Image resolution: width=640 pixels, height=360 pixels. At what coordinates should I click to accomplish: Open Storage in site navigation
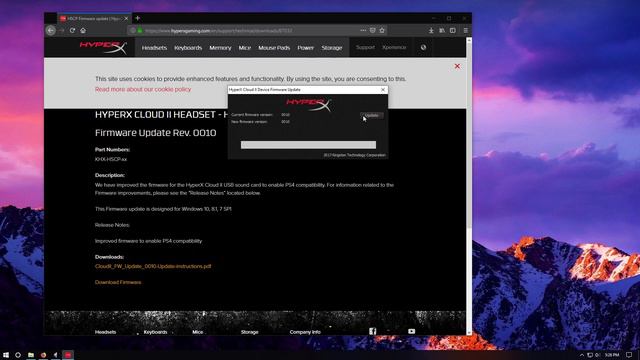click(x=332, y=48)
